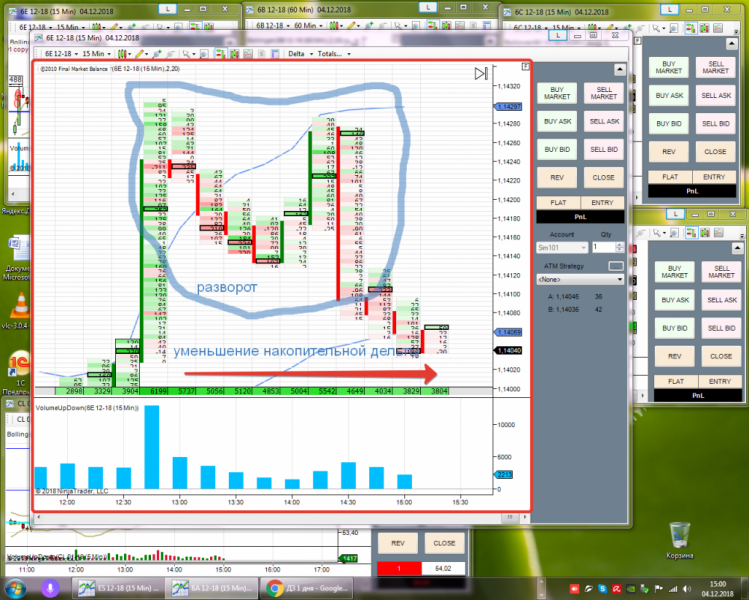
Task: Open Data Series icon in 6E chart toolbar
Action: [234, 54]
